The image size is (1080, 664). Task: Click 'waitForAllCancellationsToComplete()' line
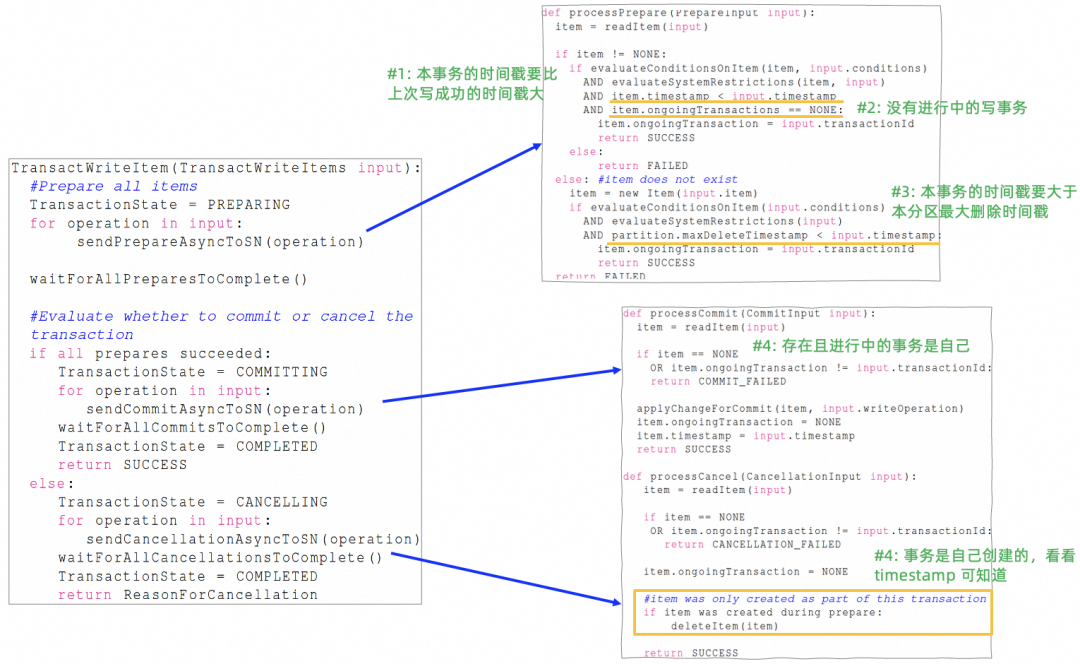click(220, 559)
